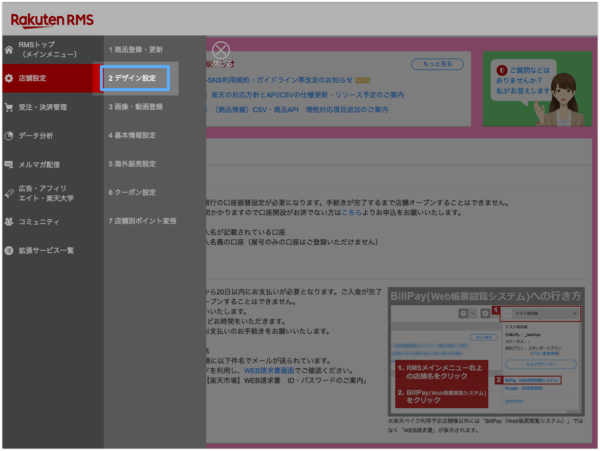600x451 pixels.
Task: Click the Rakuten RMS logo
Action: click(52, 20)
